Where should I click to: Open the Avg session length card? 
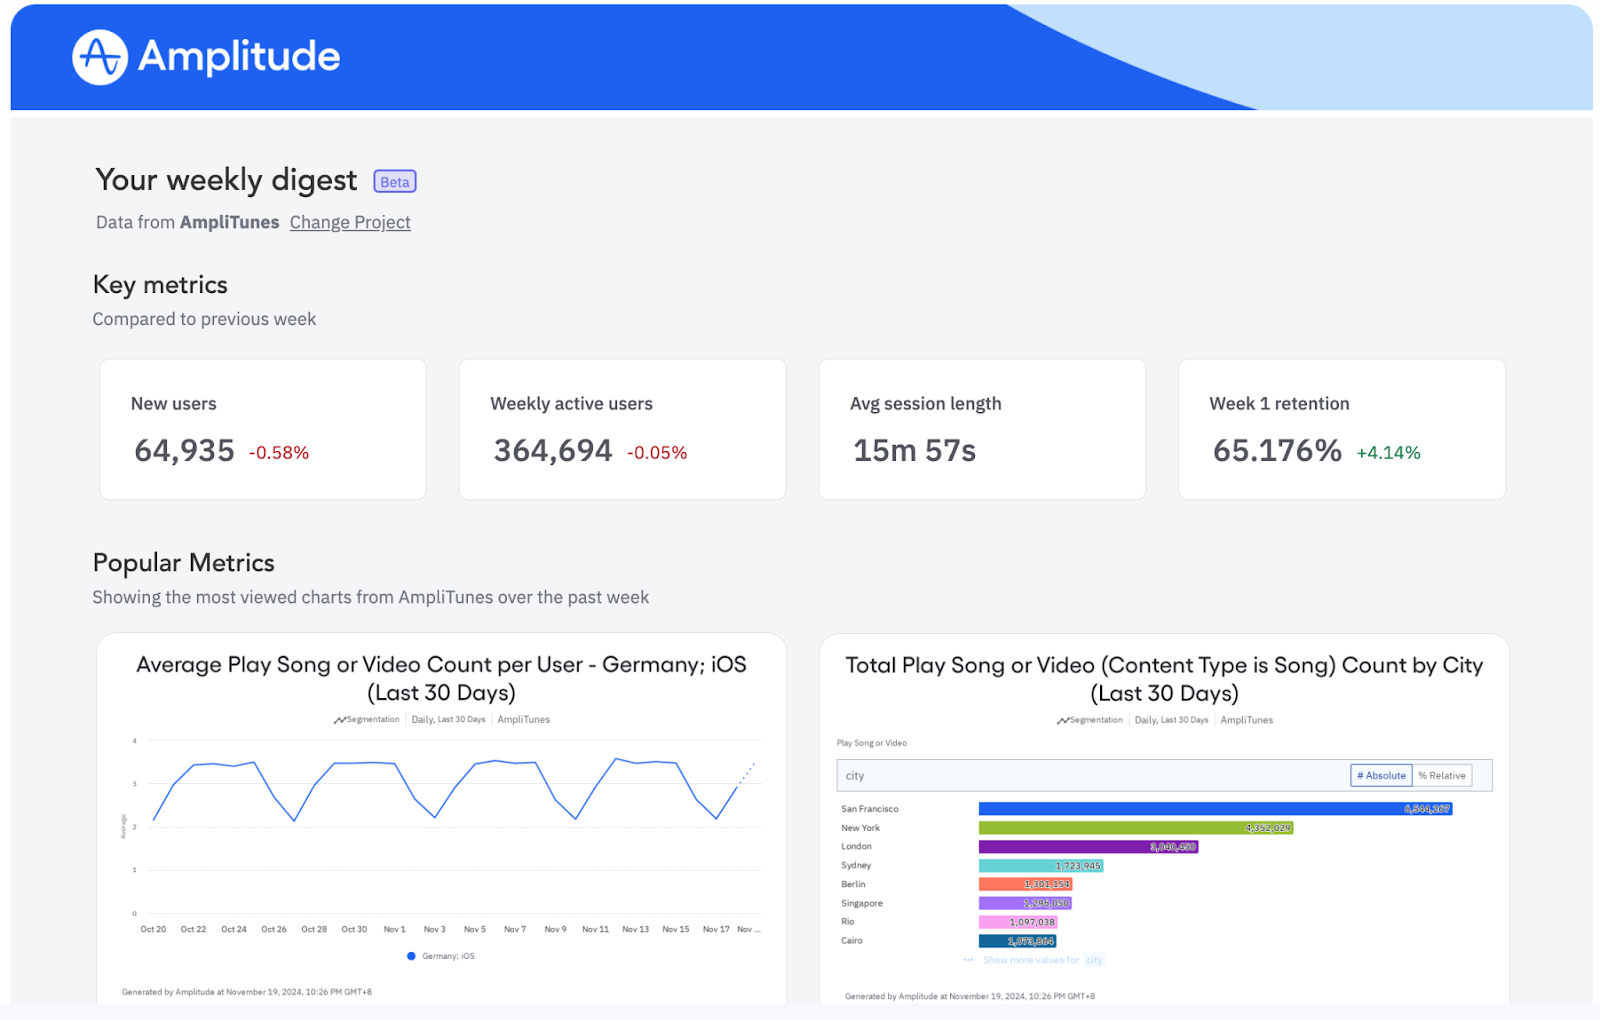982,429
